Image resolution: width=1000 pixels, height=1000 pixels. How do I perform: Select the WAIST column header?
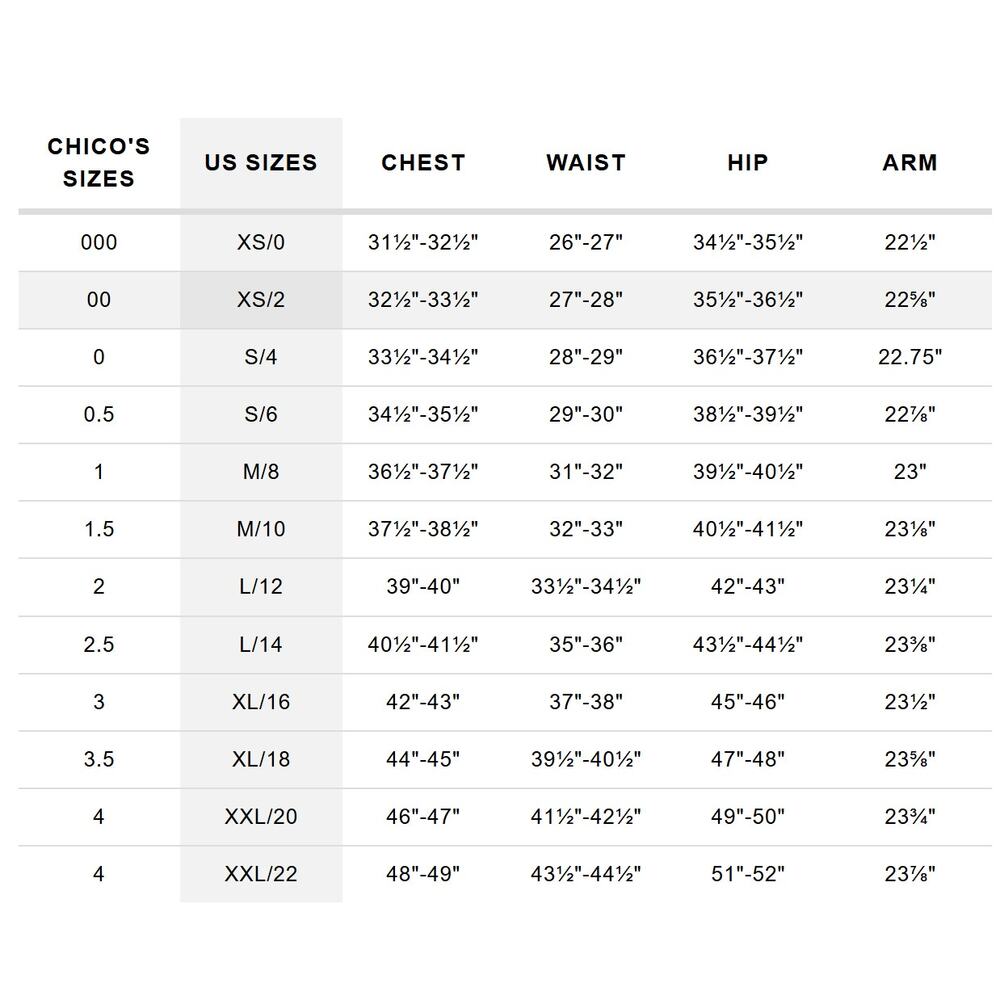click(x=586, y=163)
